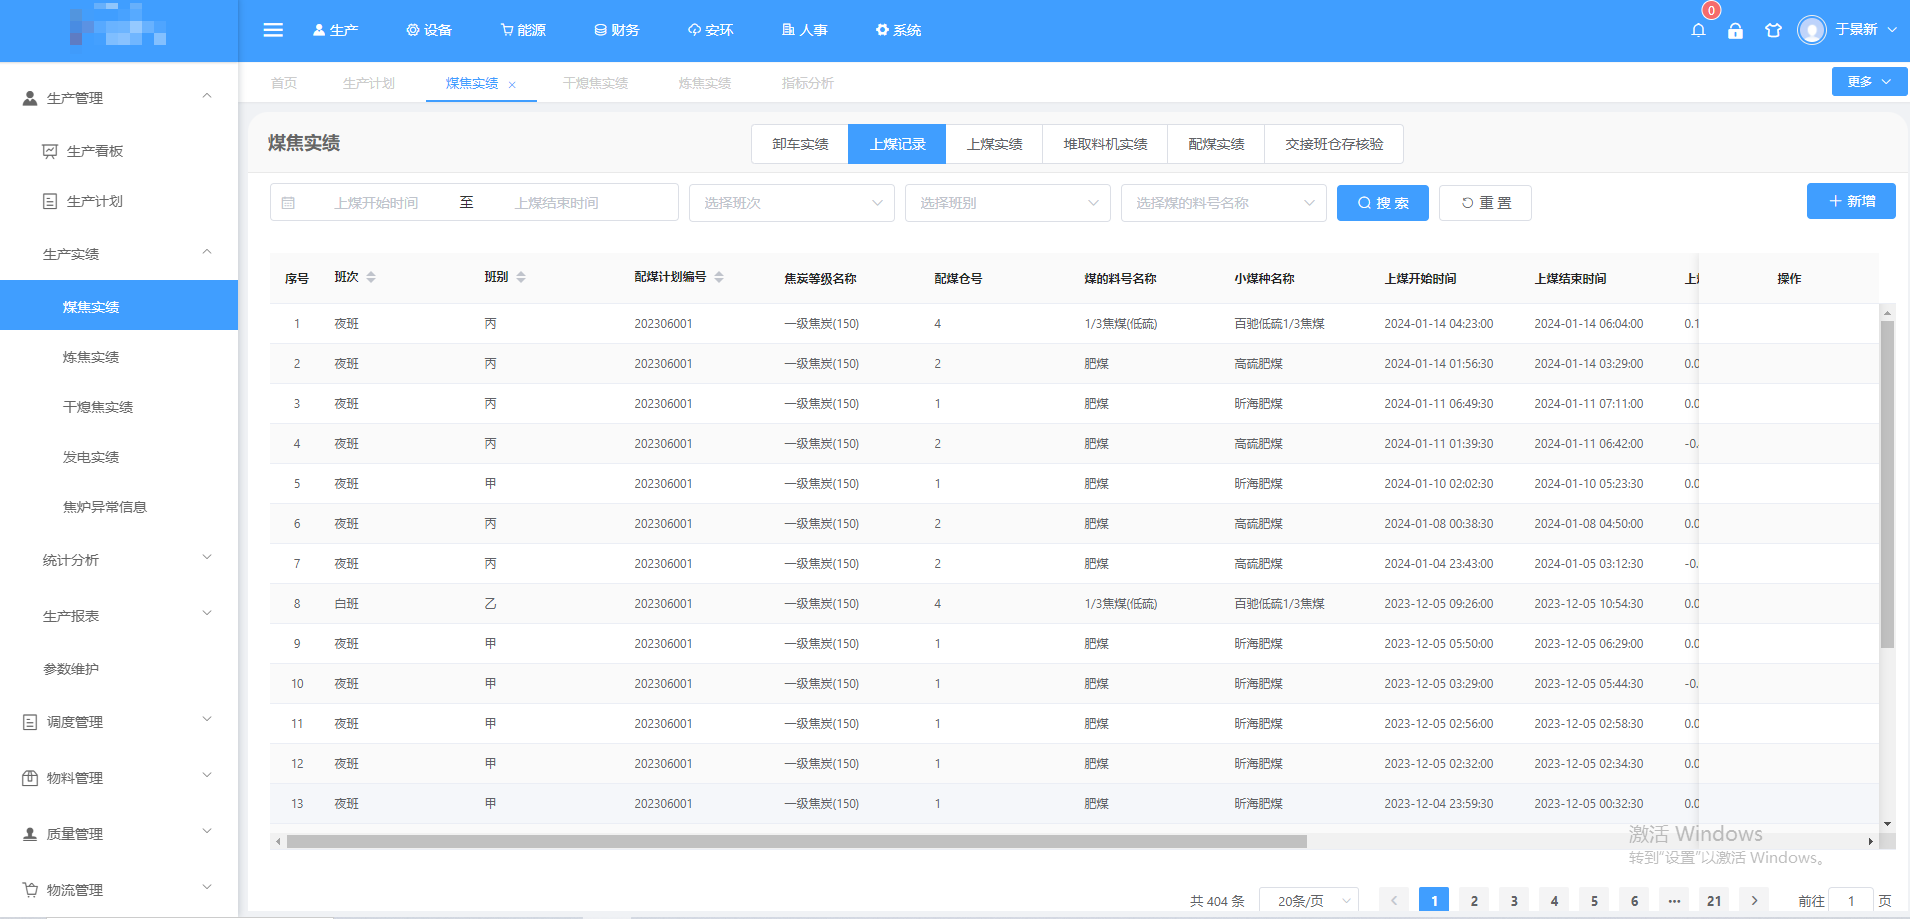1910x919 pixels.
Task: Click the table horizontal scrollbar thumb
Action: tap(796, 842)
